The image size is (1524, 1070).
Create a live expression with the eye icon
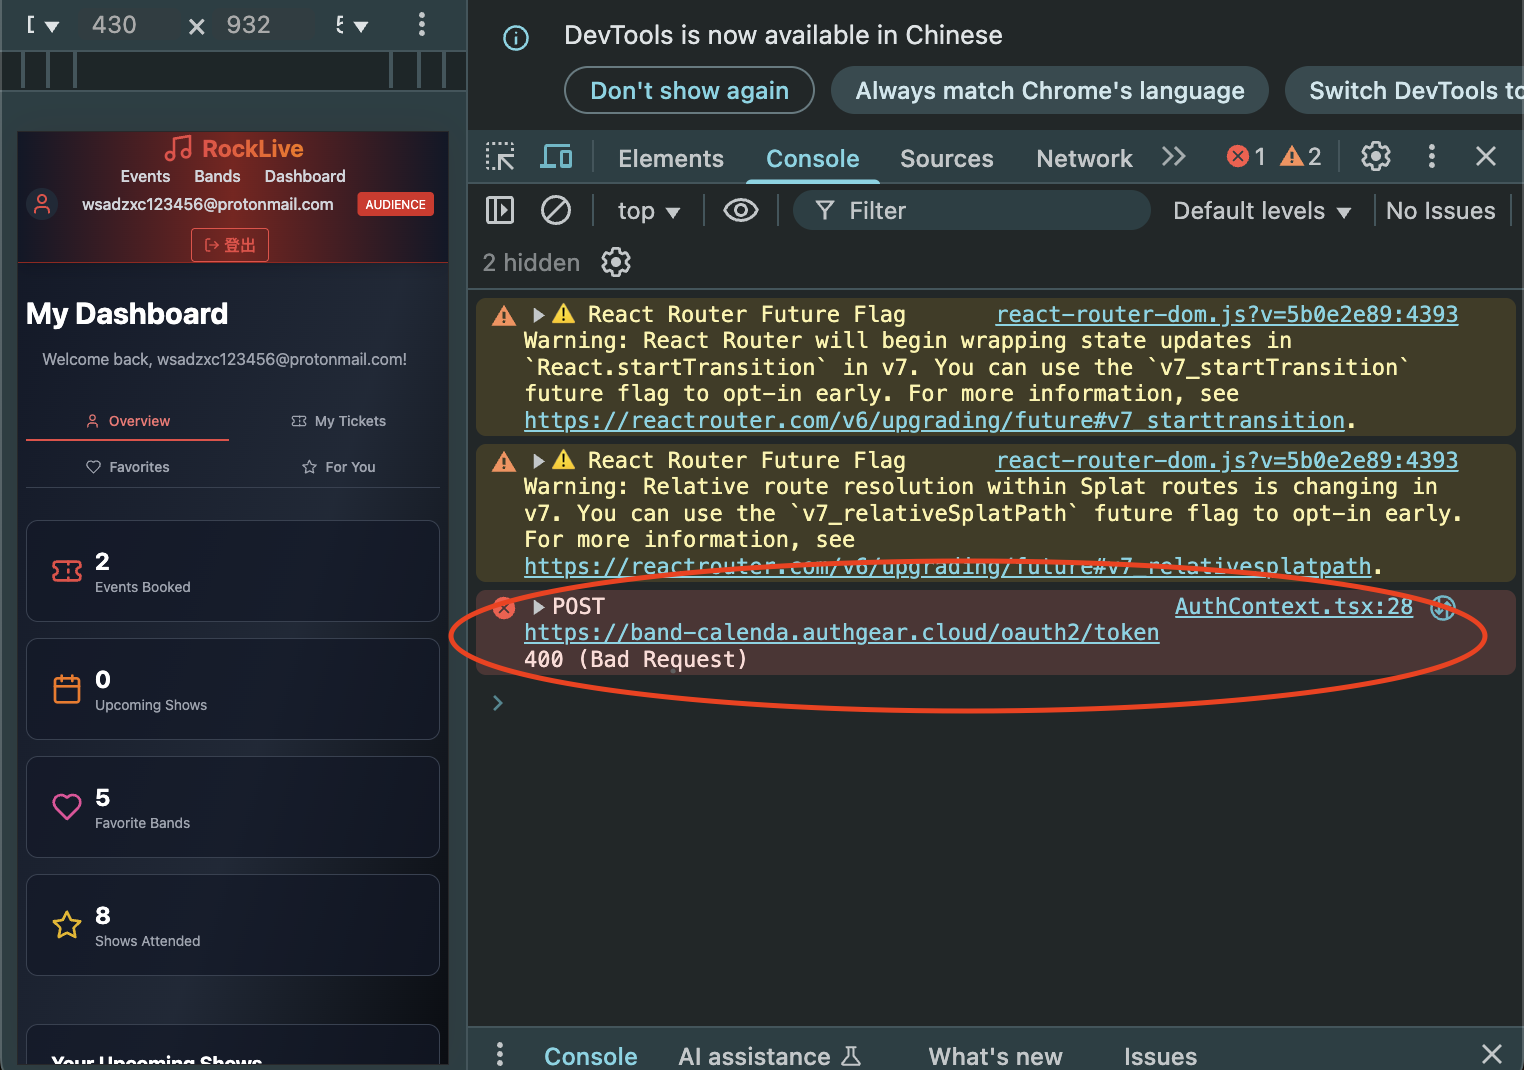tap(741, 210)
